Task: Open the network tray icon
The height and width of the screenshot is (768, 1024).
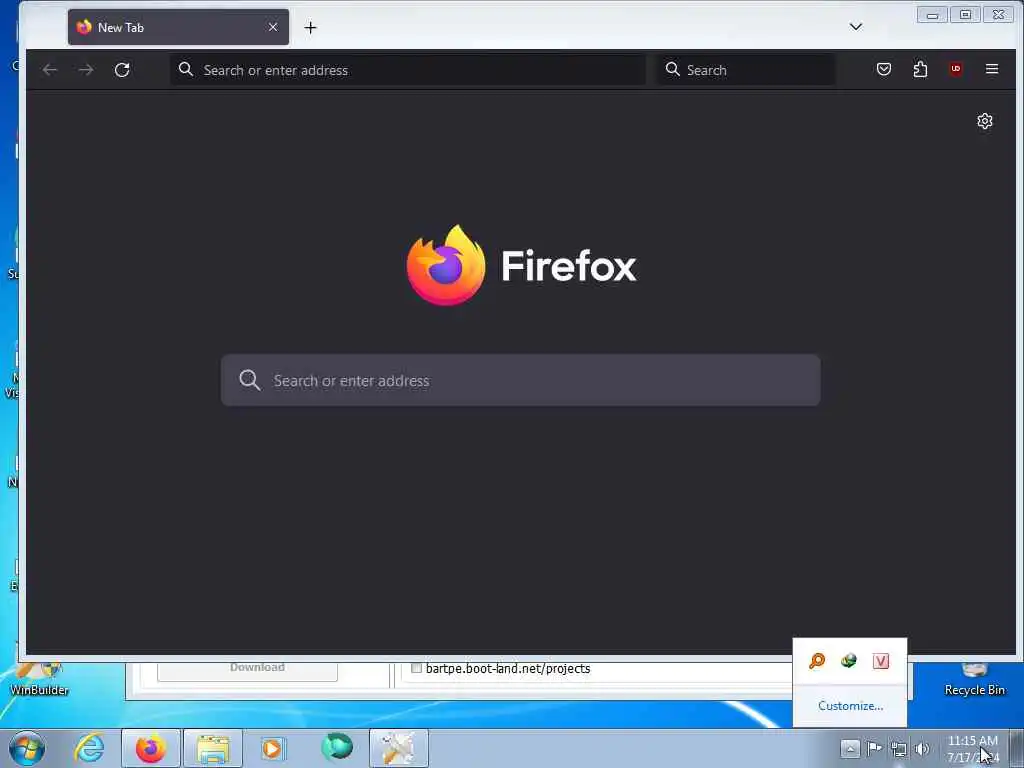Action: point(899,749)
